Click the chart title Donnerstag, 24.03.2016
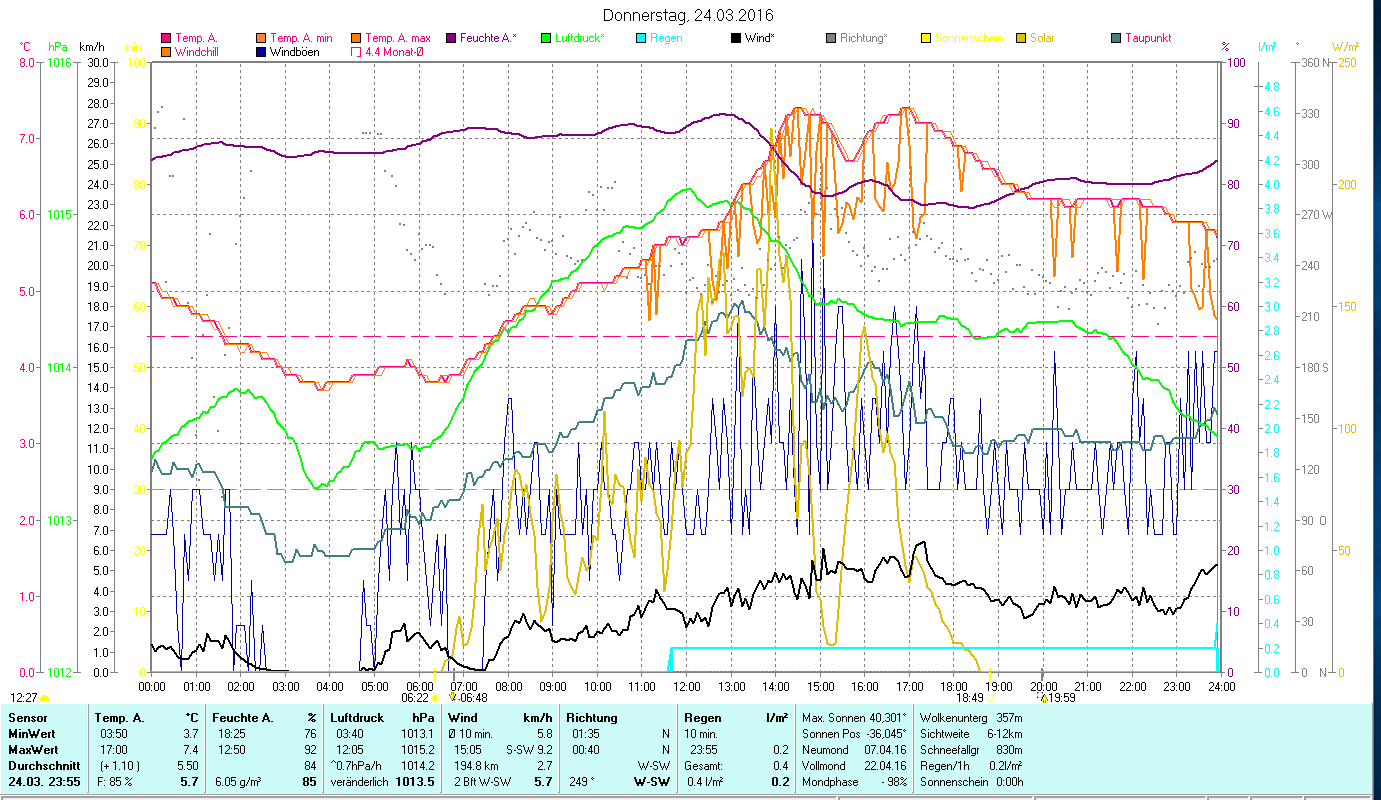Viewport: 1381px width, 800px height. [x=689, y=16]
